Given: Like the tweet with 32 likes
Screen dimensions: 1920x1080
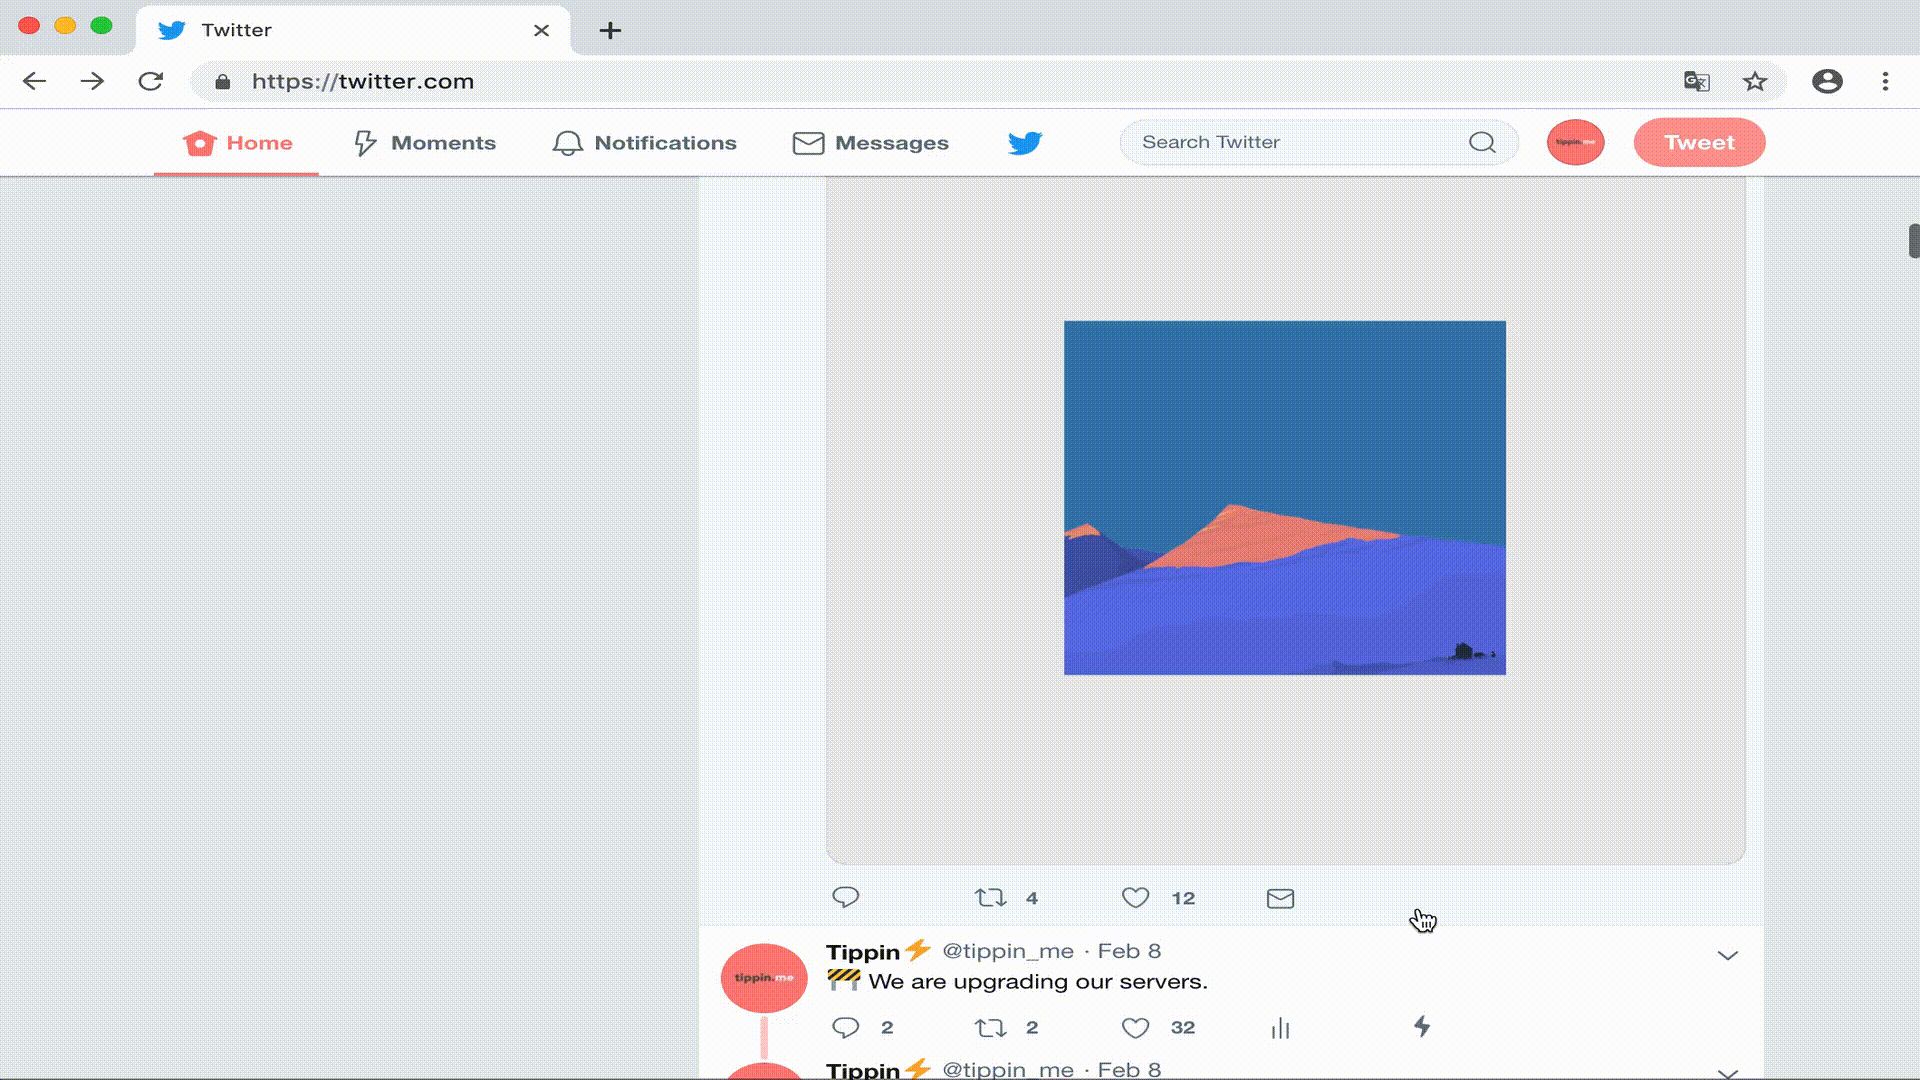Looking at the screenshot, I should pos(1135,1028).
